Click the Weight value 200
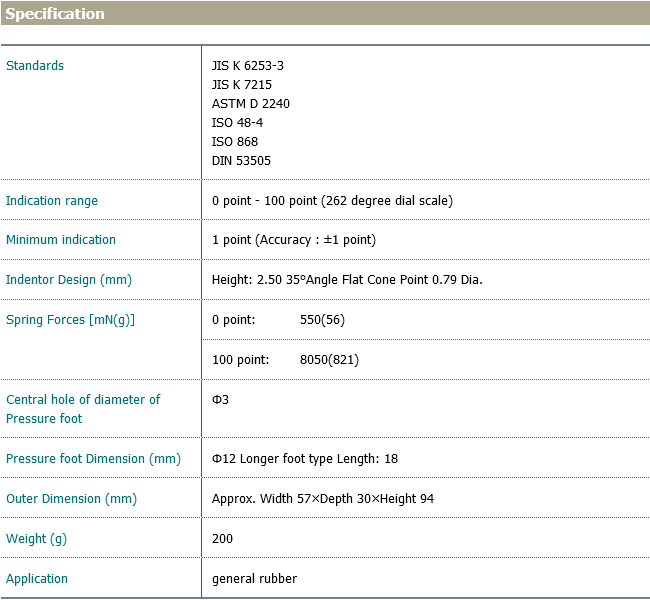This screenshot has height=600, width=650. click(x=222, y=539)
